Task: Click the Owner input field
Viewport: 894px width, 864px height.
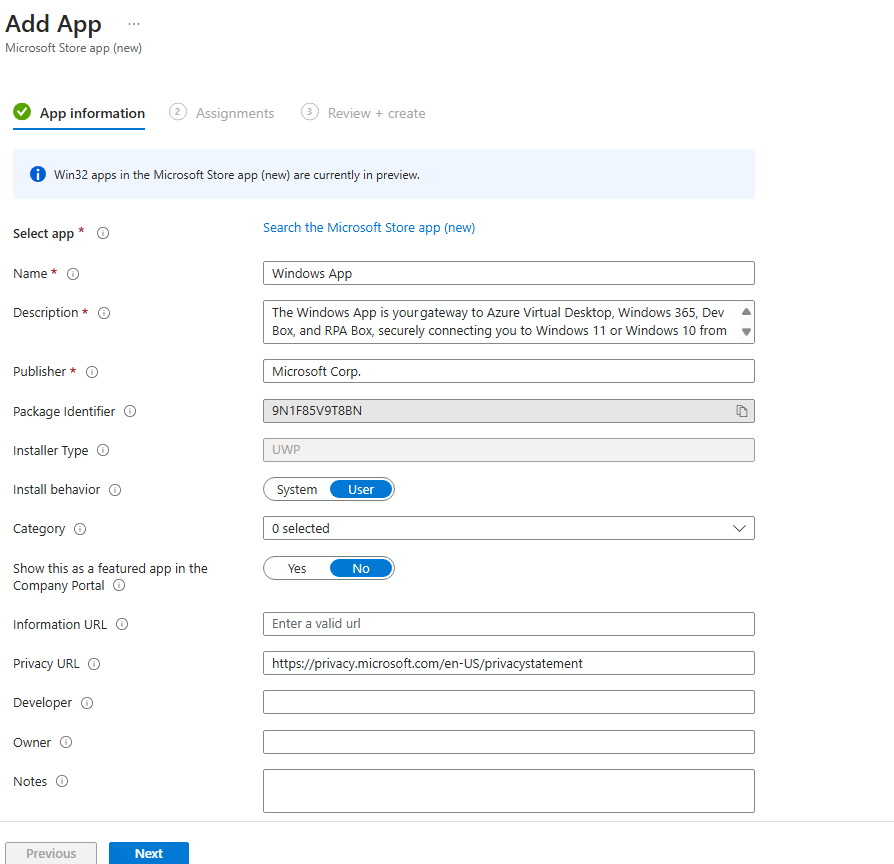Action: [509, 742]
